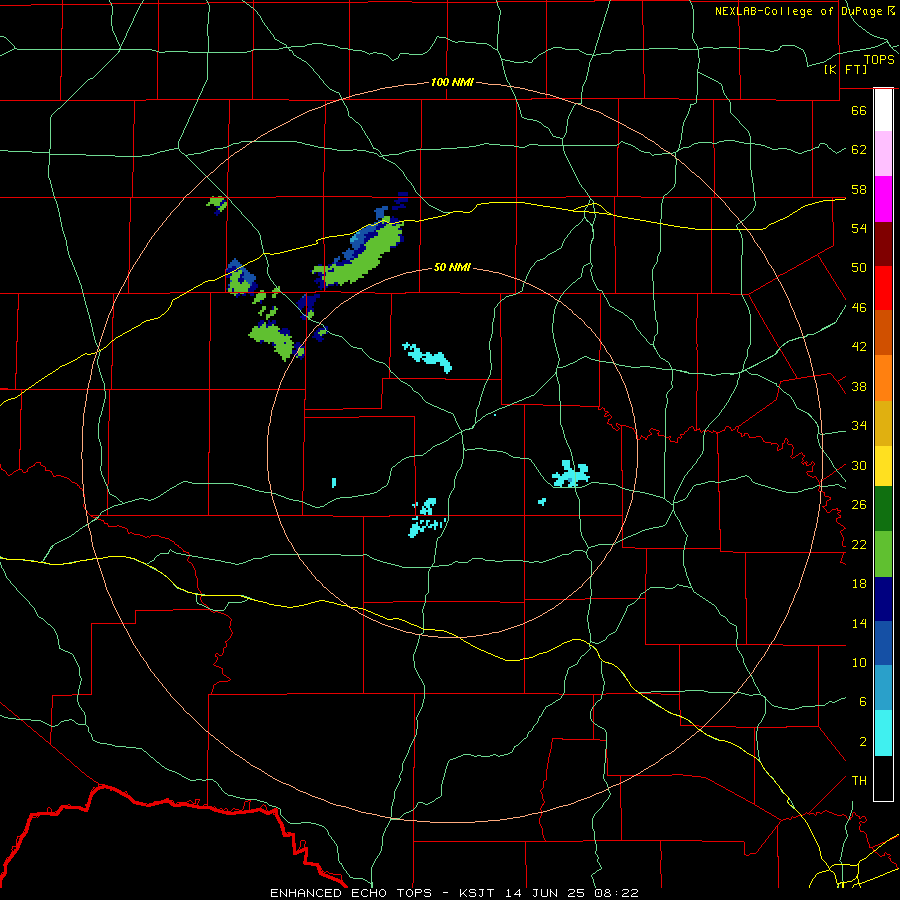Click the "100 NMI" range ring label
900x900 pixels.
click(452, 82)
